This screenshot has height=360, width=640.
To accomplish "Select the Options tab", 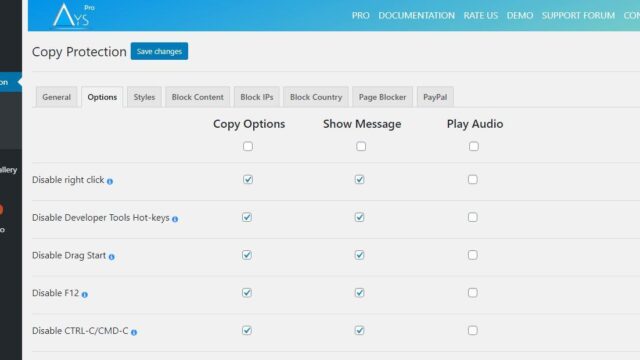I will [x=102, y=97].
